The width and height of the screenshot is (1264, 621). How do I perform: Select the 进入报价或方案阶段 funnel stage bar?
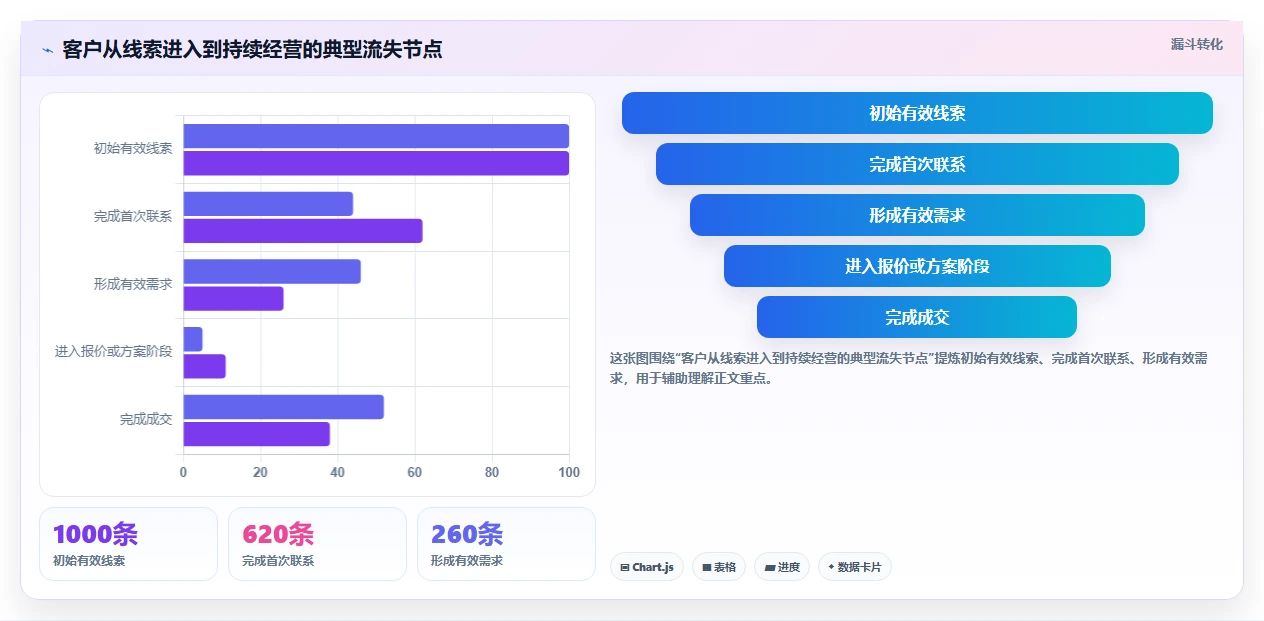[x=917, y=266]
